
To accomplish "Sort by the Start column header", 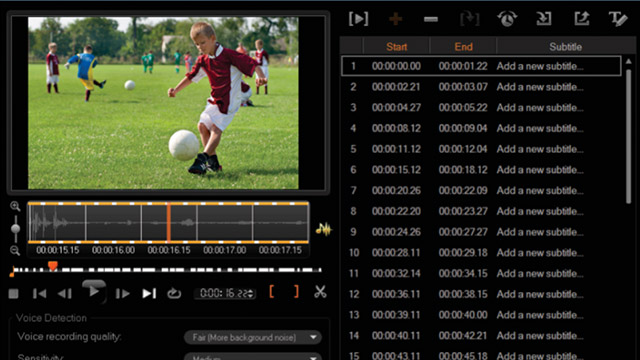I will 396,47.
